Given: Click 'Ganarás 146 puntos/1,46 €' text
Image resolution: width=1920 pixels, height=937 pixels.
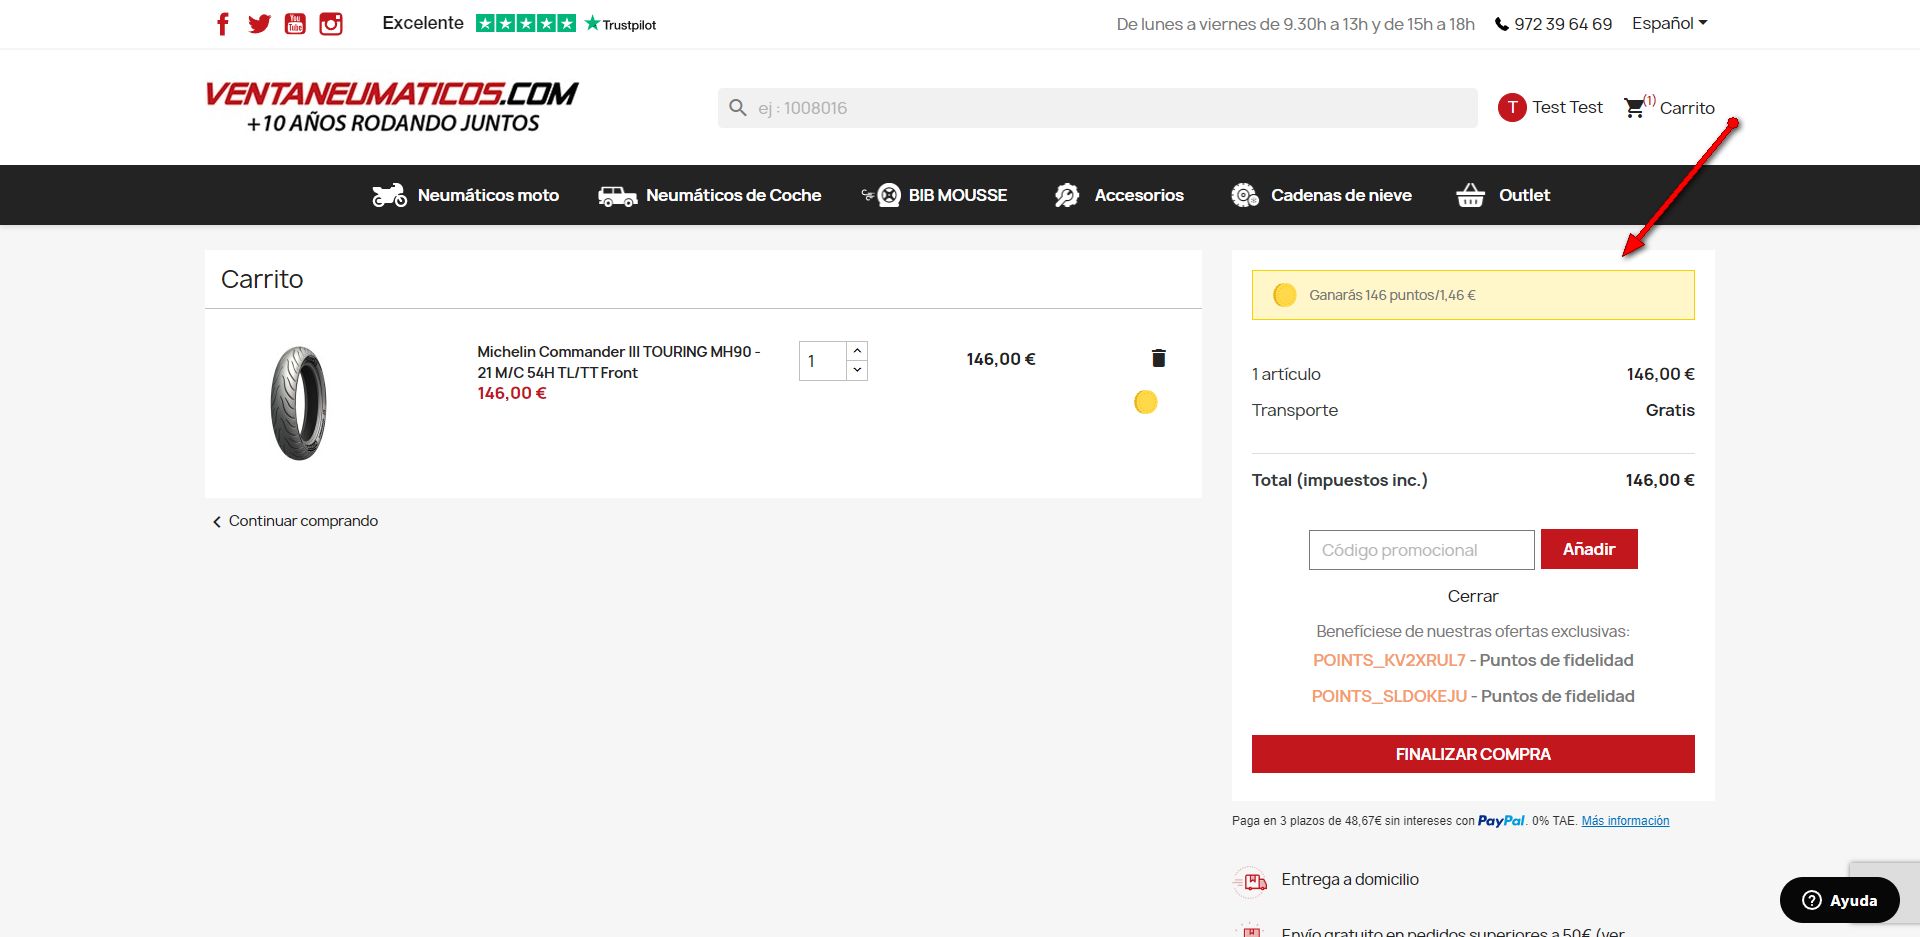Looking at the screenshot, I should tap(1392, 295).
